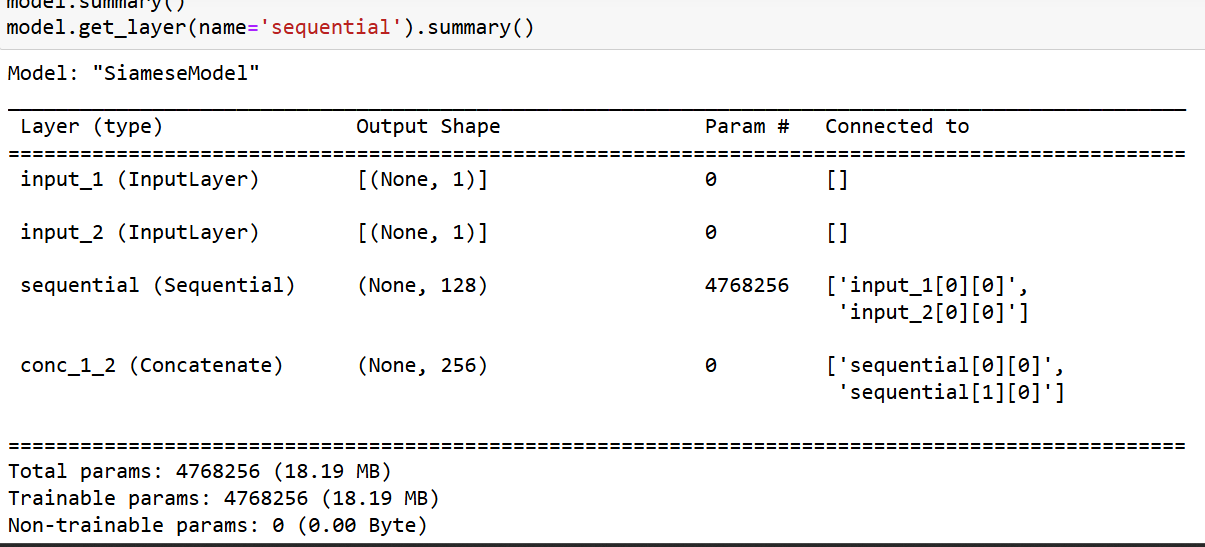Click 'sequential[0][0]' in the Connected to column
The height and width of the screenshot is (547, 1205).
pos(945,366)
